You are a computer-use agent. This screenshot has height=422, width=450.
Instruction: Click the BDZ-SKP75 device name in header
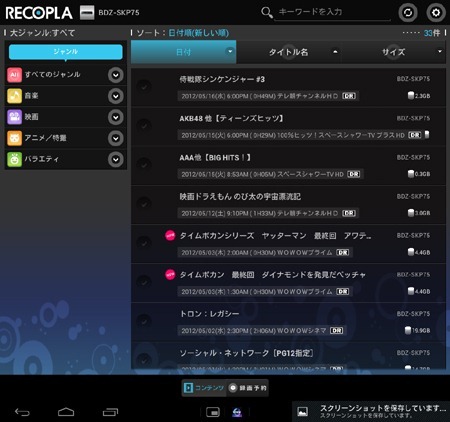(x=119, y=13)
